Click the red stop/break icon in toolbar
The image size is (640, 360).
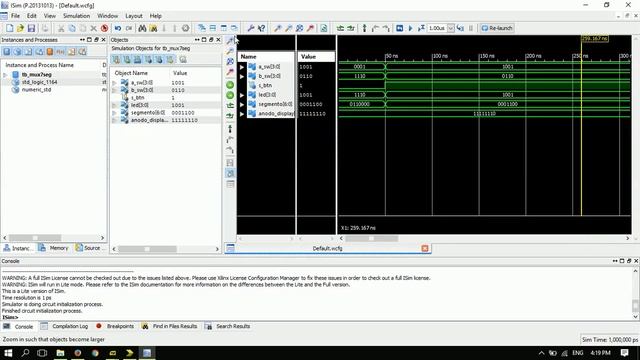[104, 28]
